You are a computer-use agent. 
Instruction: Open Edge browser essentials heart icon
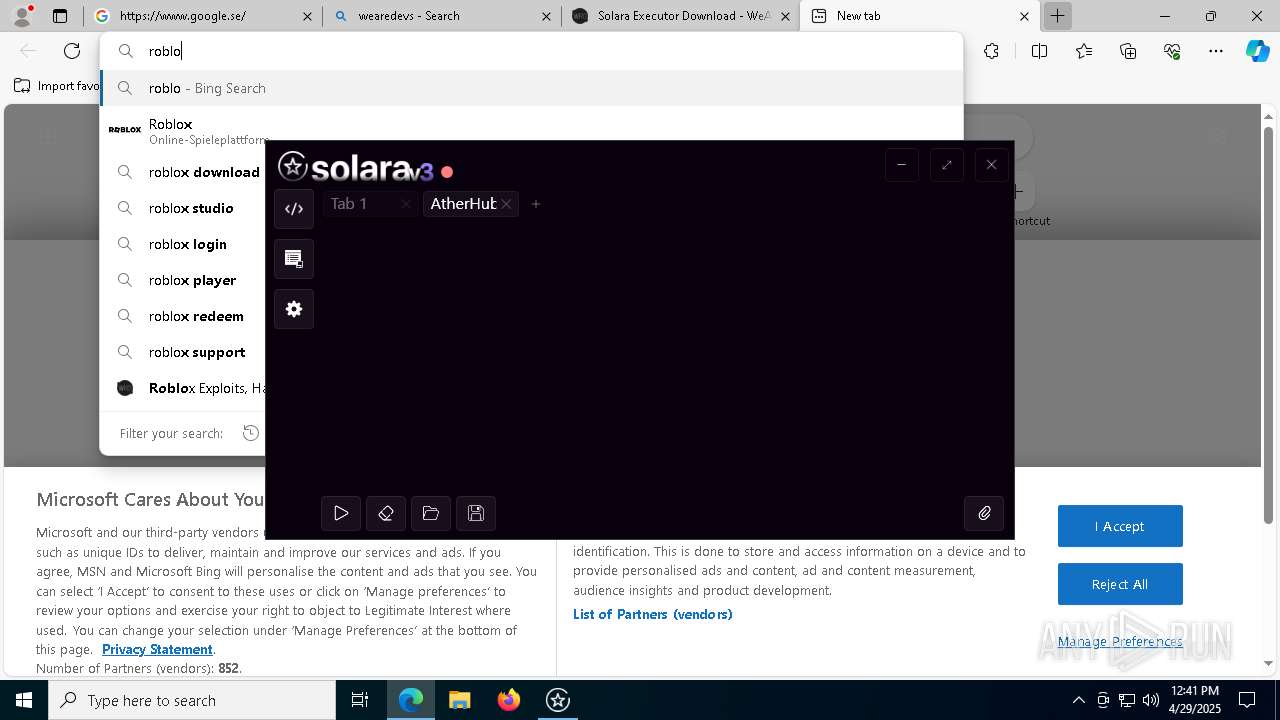coord(1172,51)
